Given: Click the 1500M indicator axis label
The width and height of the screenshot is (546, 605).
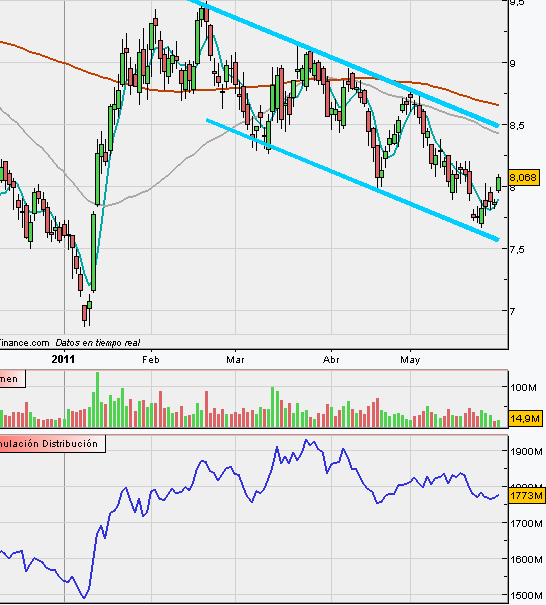Looking at the screenshot, I should coord(526,596).
